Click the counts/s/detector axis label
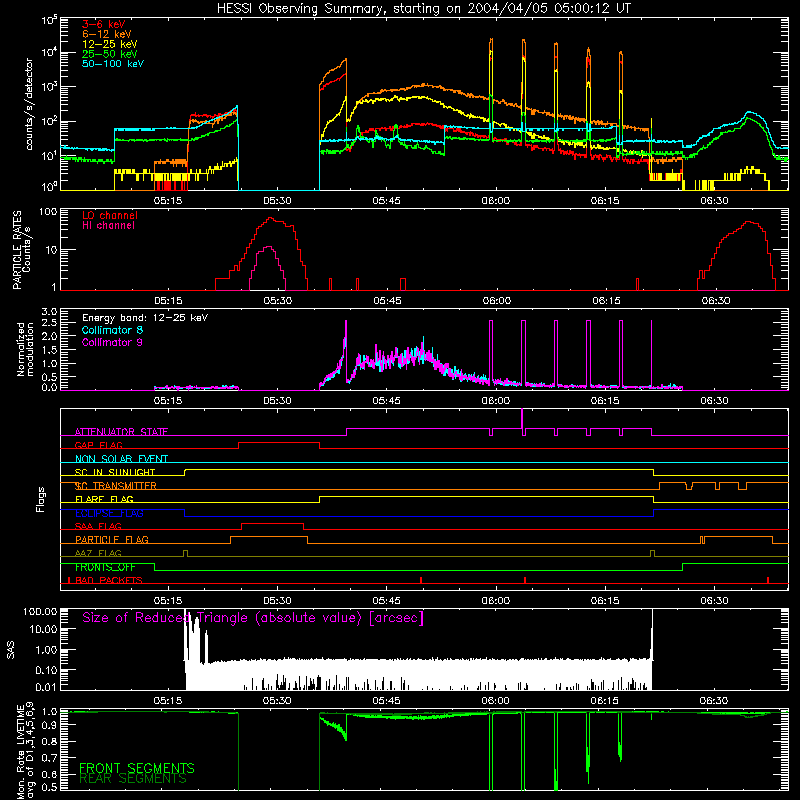 (29, 104)
